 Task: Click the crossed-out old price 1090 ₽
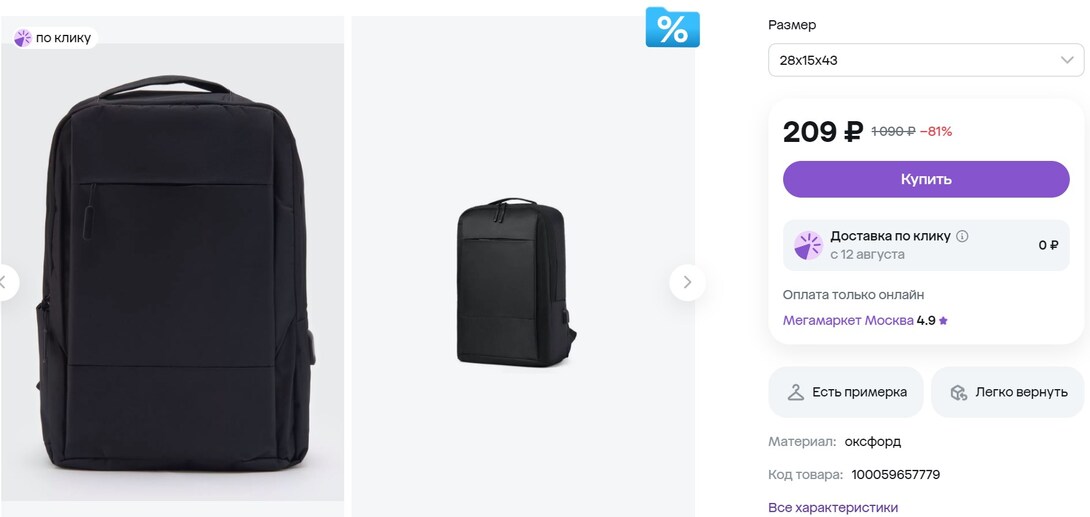click(893, 131)
